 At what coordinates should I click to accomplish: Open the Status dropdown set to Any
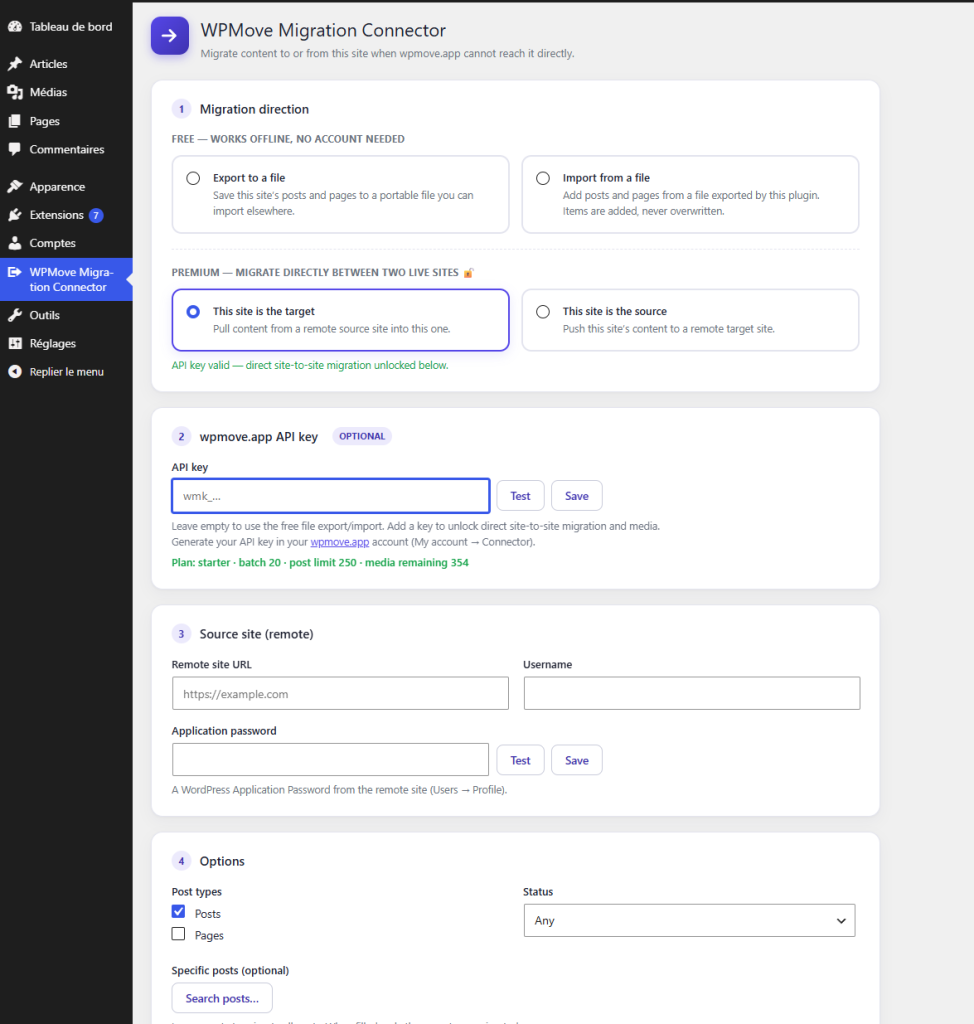coord(689,921)
